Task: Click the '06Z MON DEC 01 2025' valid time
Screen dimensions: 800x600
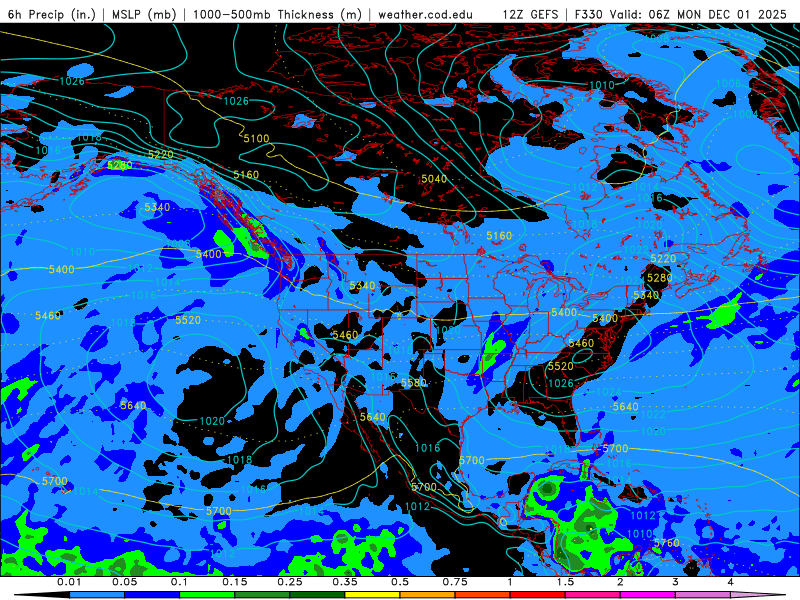Action: pos(717,14)
